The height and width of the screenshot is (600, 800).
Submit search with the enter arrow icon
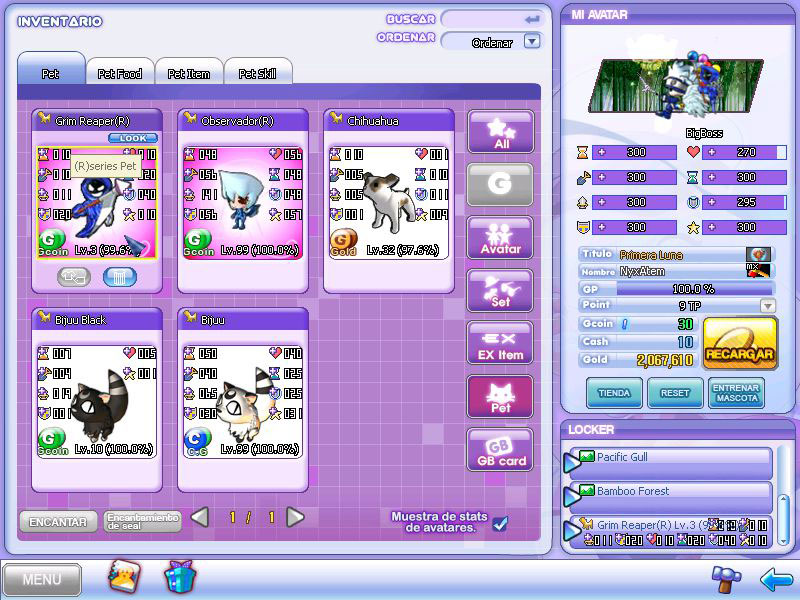pos(532,19)
